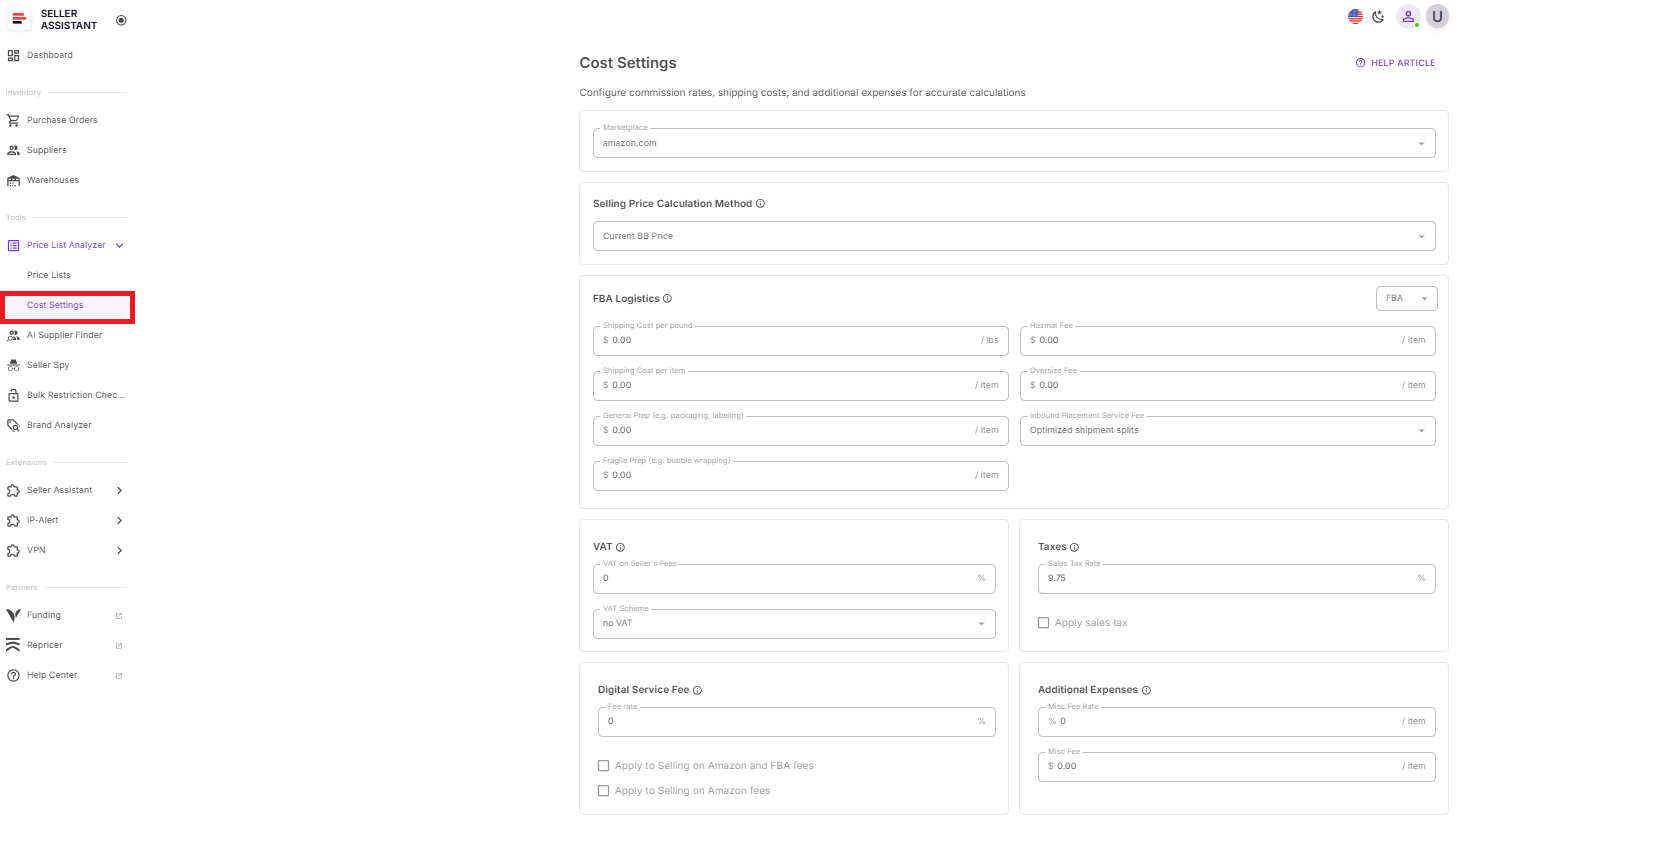The image size is (1663, 843).
Task: Open the Brand Analyzer tool
Action: click(58, 425)
